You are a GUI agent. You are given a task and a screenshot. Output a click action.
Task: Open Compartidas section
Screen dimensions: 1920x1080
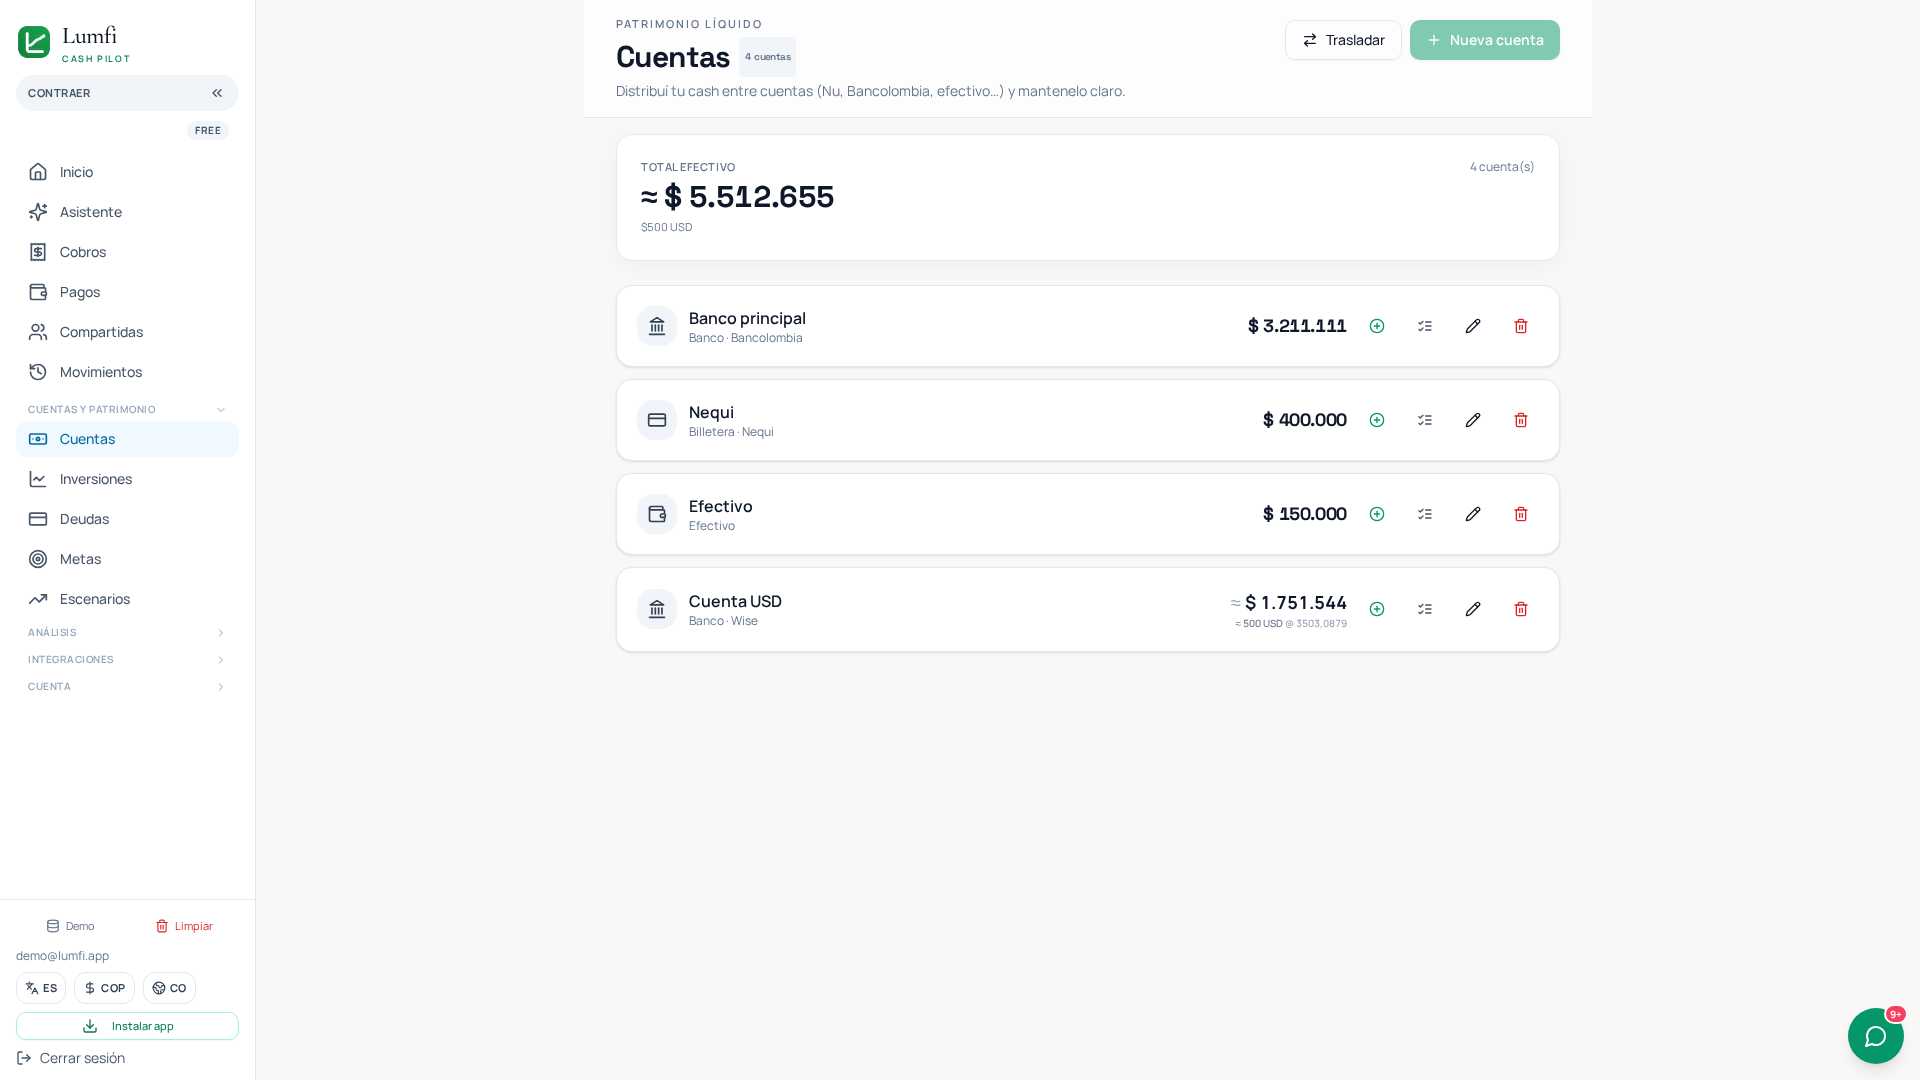point(127,332)
